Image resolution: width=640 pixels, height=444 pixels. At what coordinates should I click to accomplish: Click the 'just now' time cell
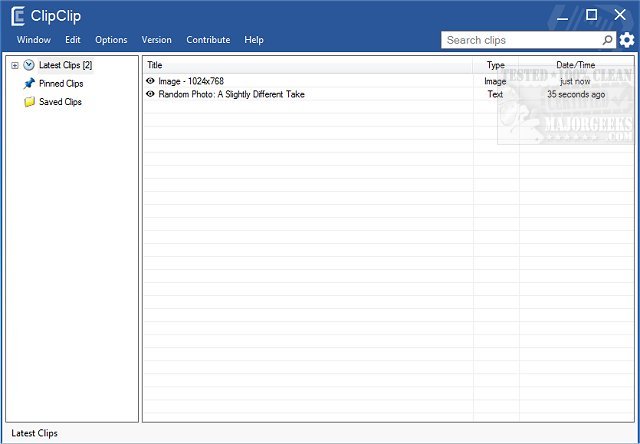click(x=575, y=81)
